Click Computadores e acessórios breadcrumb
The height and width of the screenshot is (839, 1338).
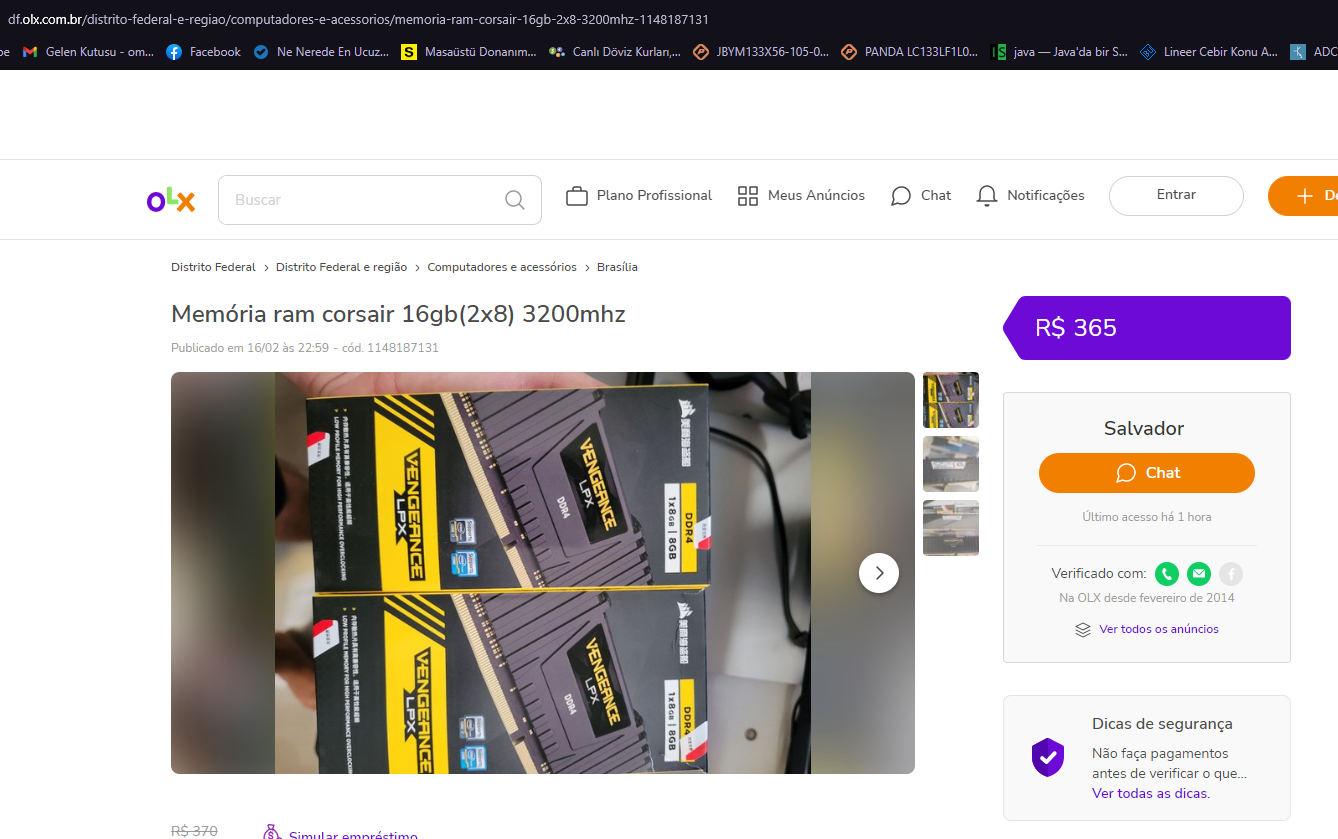502,267
